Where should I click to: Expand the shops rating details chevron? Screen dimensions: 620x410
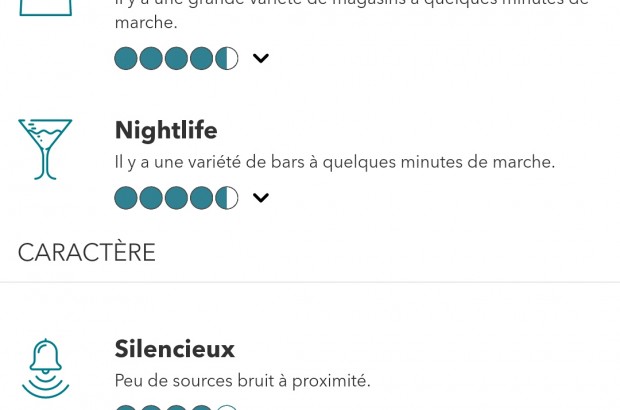261,58
